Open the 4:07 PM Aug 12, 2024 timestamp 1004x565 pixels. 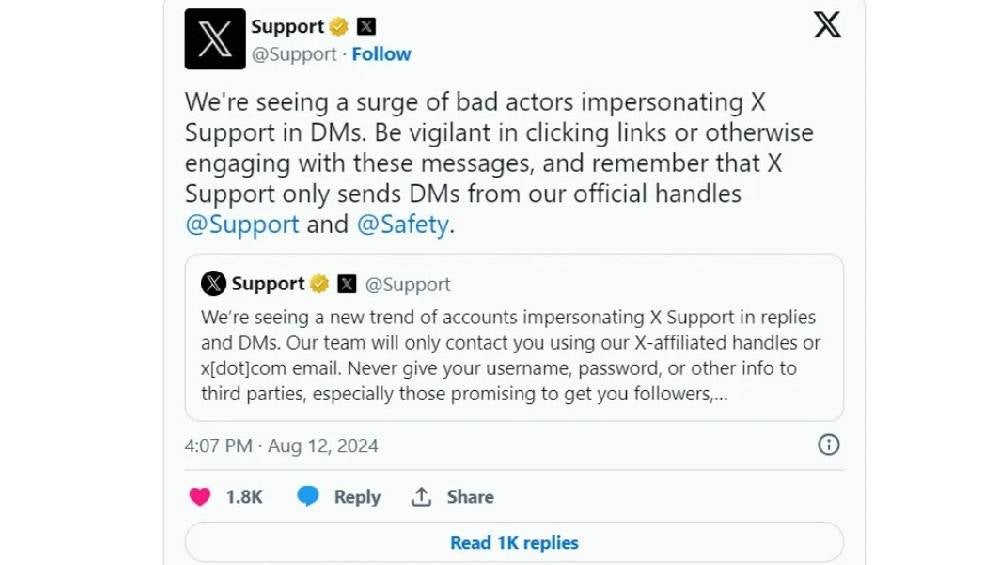pos(282,445)
